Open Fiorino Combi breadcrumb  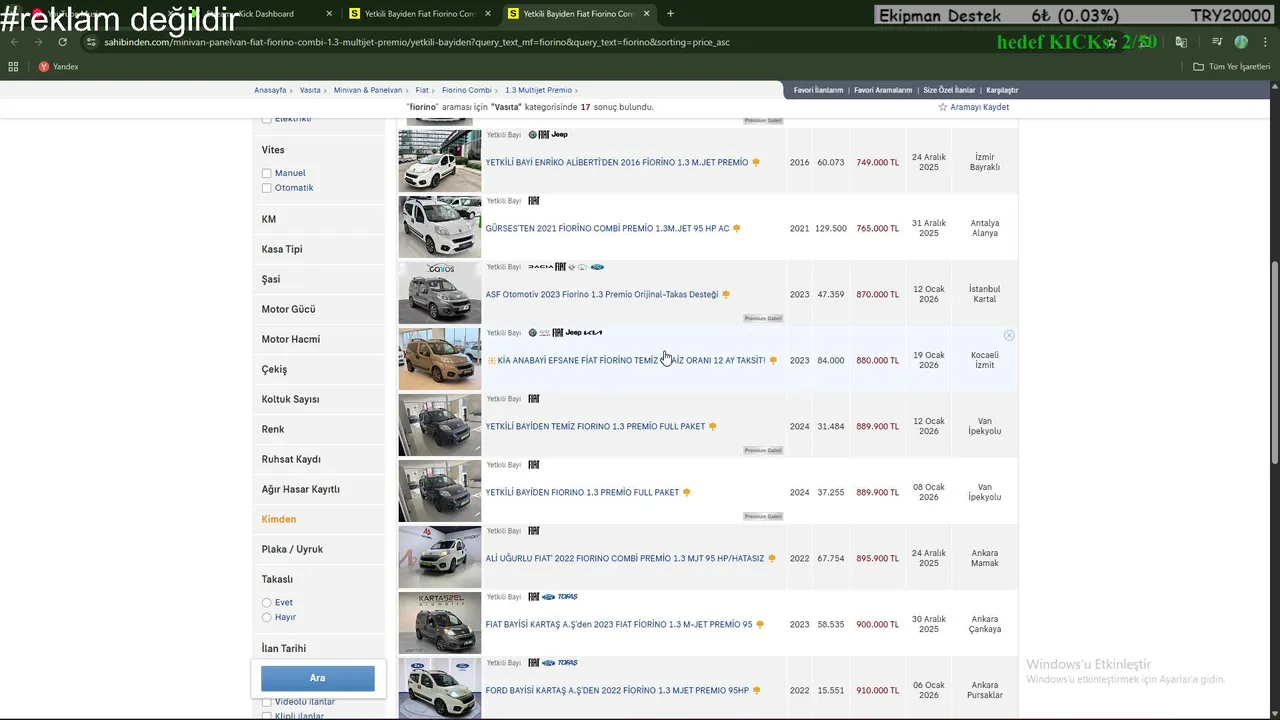pyautogui.click(x=467, y=90)
